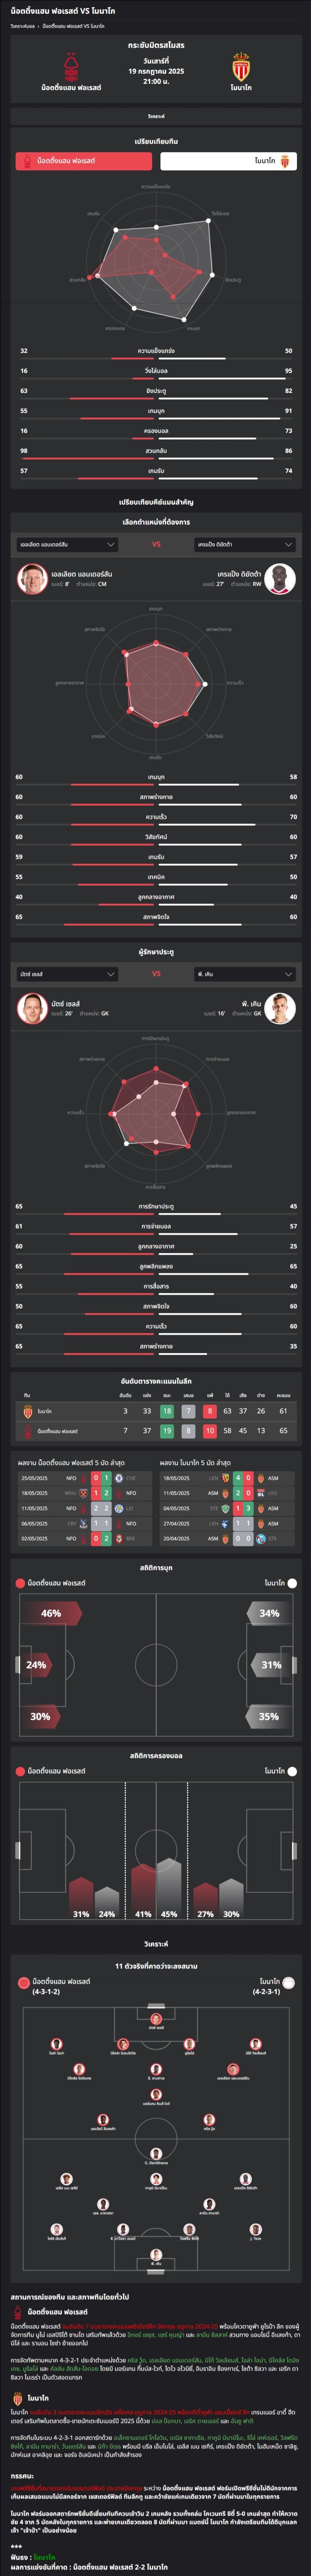Select the red Nottingham Forest team comparison toggle

click(84, 160)
